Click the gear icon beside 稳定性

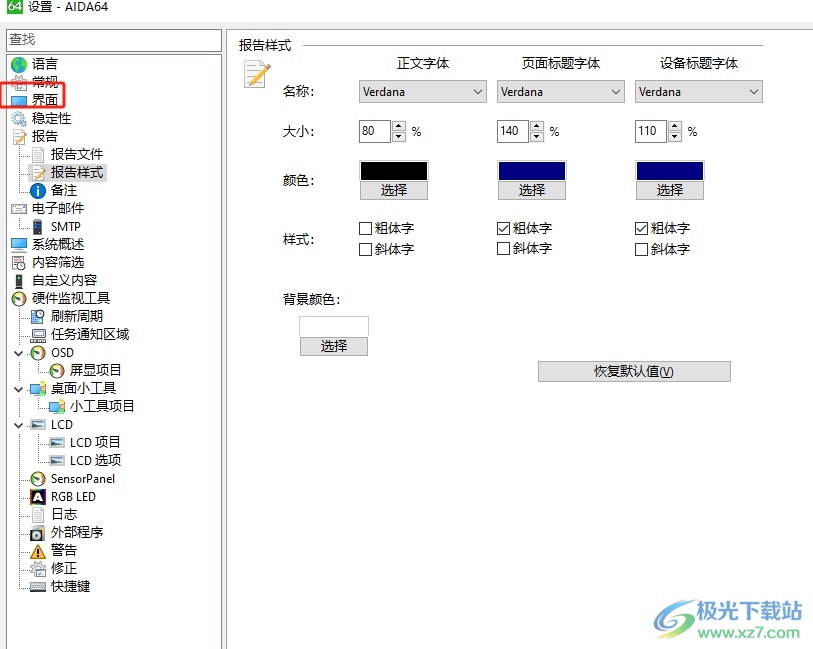click(x=19, y=119)
